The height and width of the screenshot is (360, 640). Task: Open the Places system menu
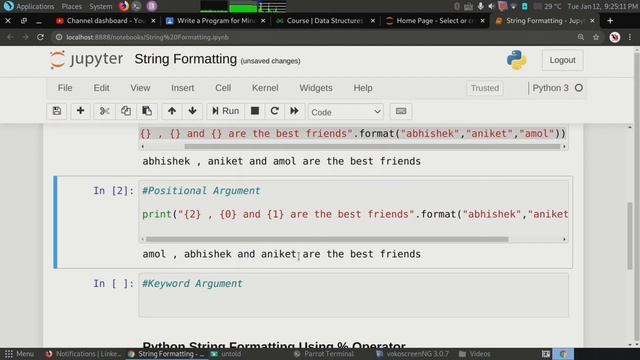pos(71,6)
